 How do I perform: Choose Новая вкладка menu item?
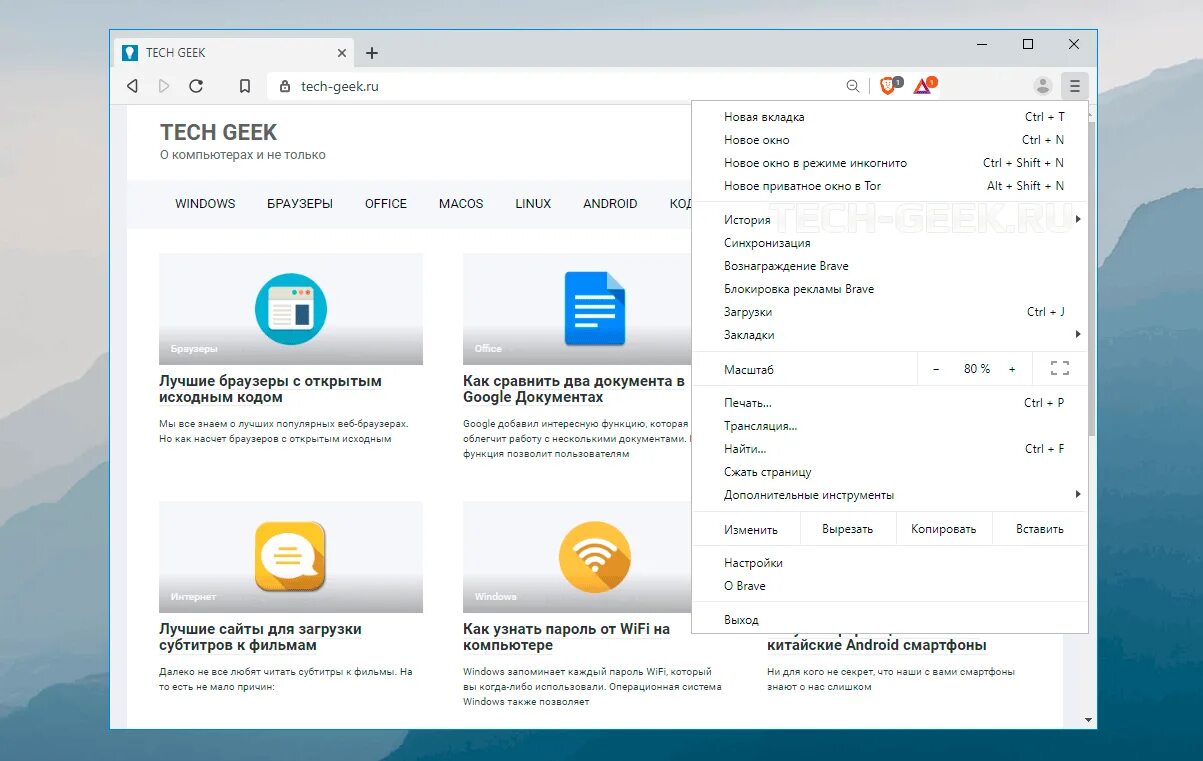(889, 117)
